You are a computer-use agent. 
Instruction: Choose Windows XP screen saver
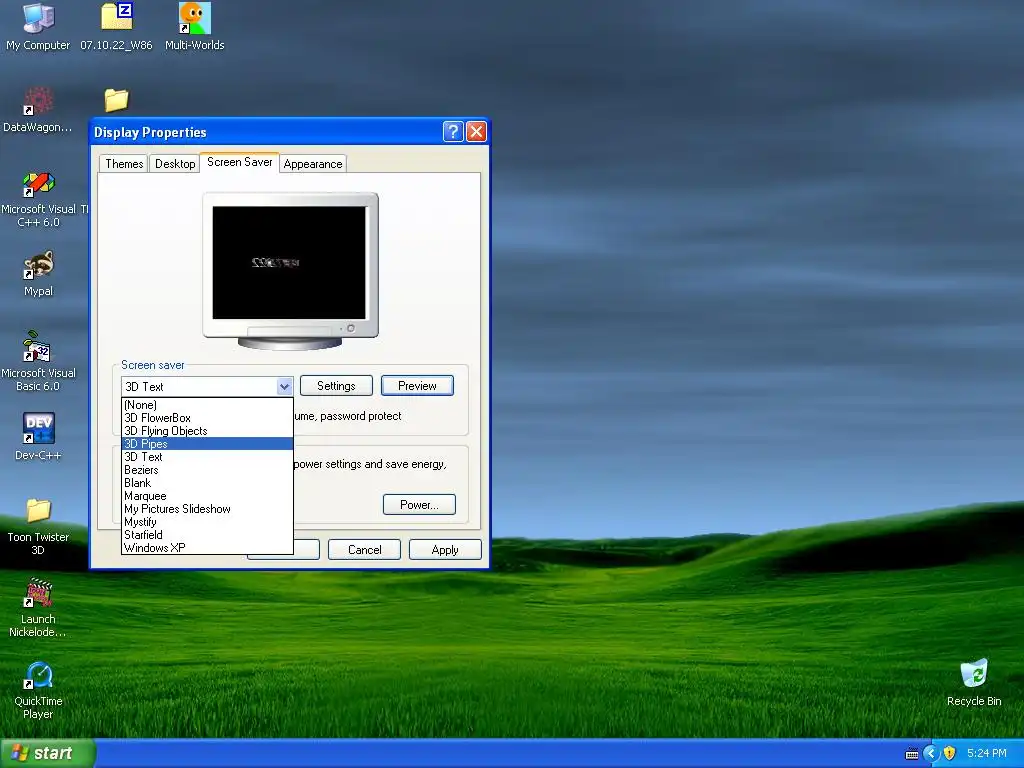207,548
